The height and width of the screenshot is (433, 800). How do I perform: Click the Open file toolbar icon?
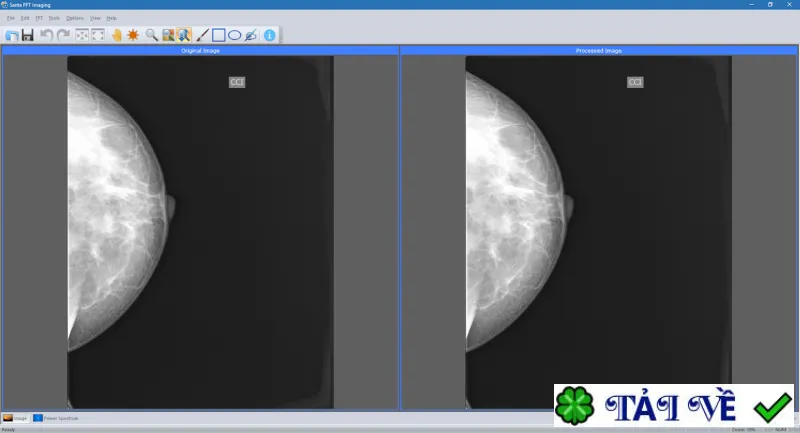click(x=12, y=35)
